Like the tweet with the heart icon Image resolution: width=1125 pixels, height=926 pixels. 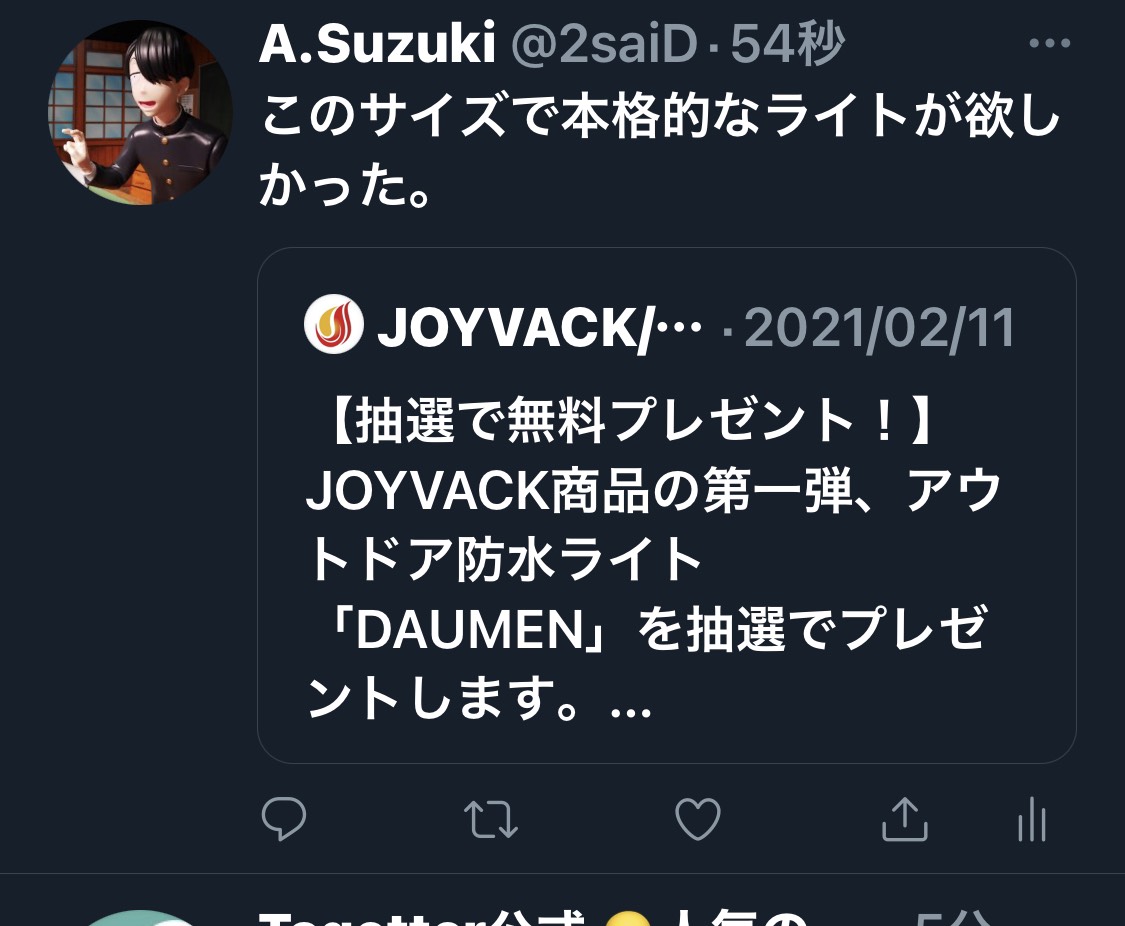point(698,818)
